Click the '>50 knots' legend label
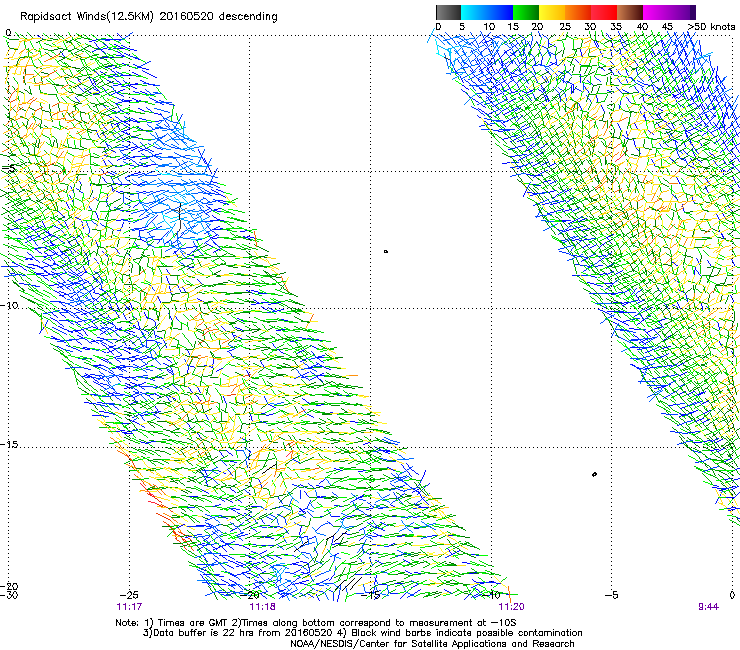Image resolution: width=740 pixels, height=650 pixels. [712, 27]
